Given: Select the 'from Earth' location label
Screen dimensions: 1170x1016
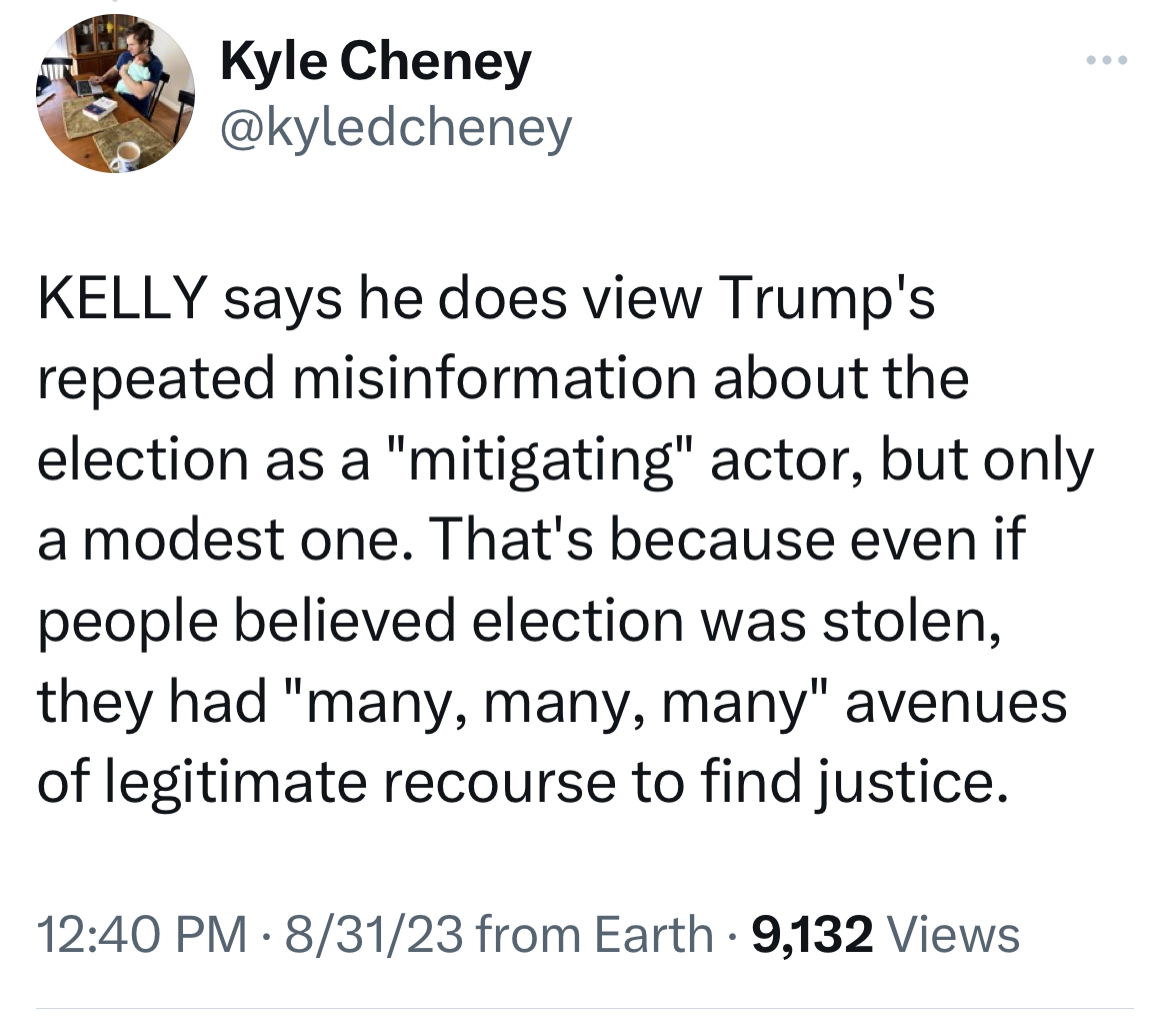Looking at the screenshot, I should pos(594,934).
